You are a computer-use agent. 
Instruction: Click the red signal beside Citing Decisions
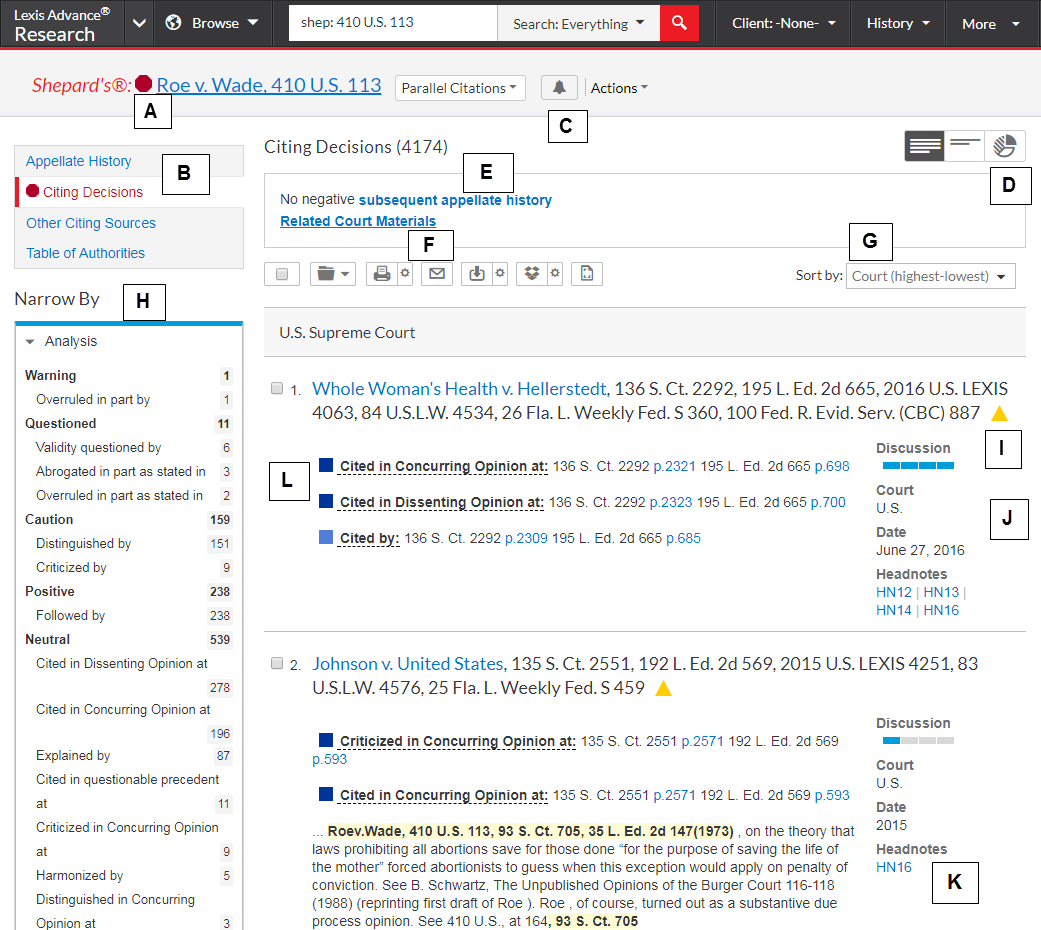[x=33, y=191]
